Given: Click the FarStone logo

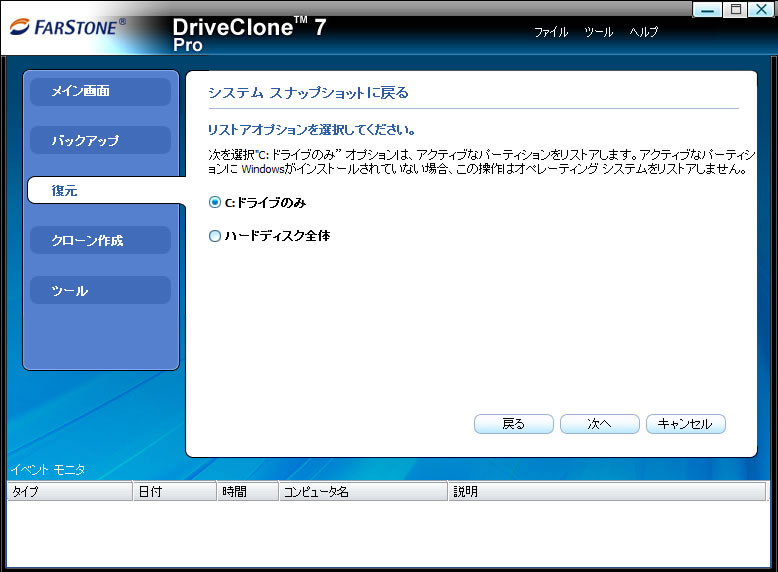Looking at the screenshot, I should pos(68,27).
